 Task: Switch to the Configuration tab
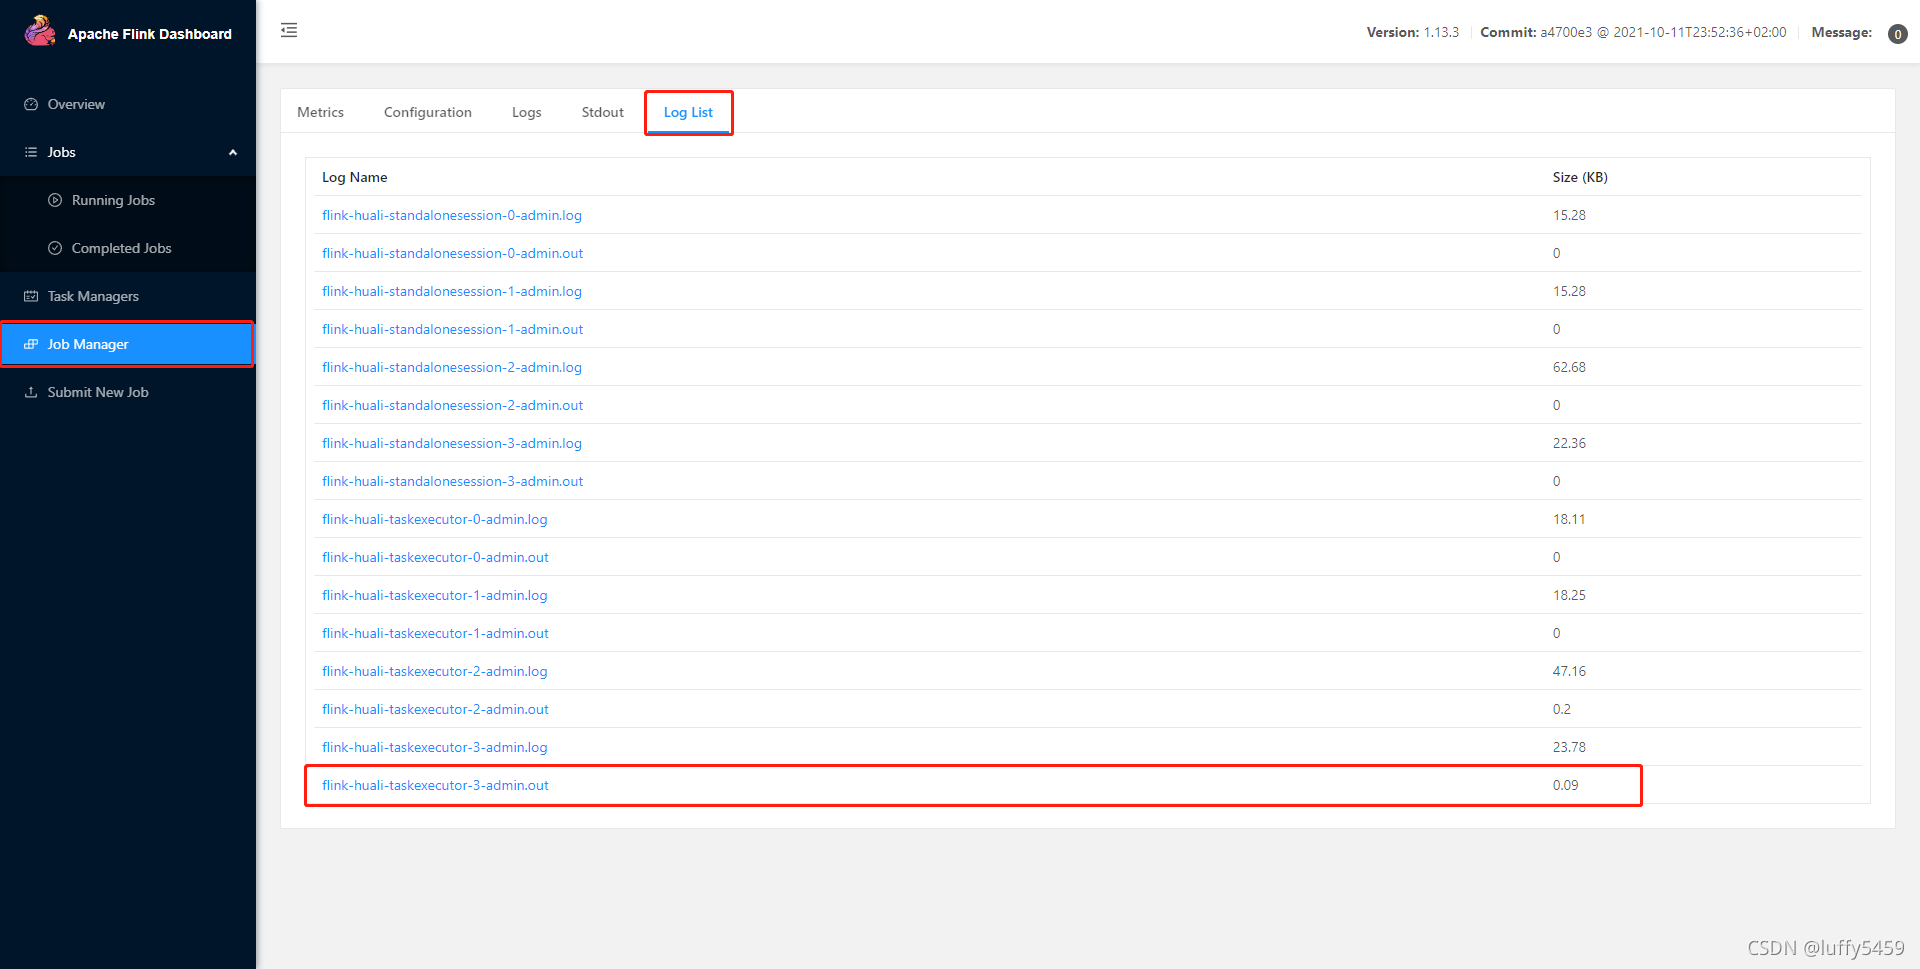428,112
